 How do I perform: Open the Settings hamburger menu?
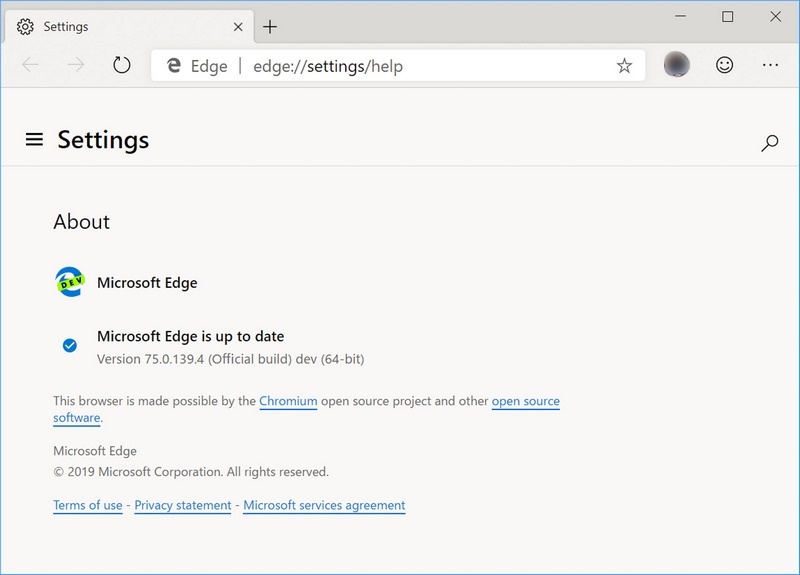pyautogui.click(x=34, y=139)
